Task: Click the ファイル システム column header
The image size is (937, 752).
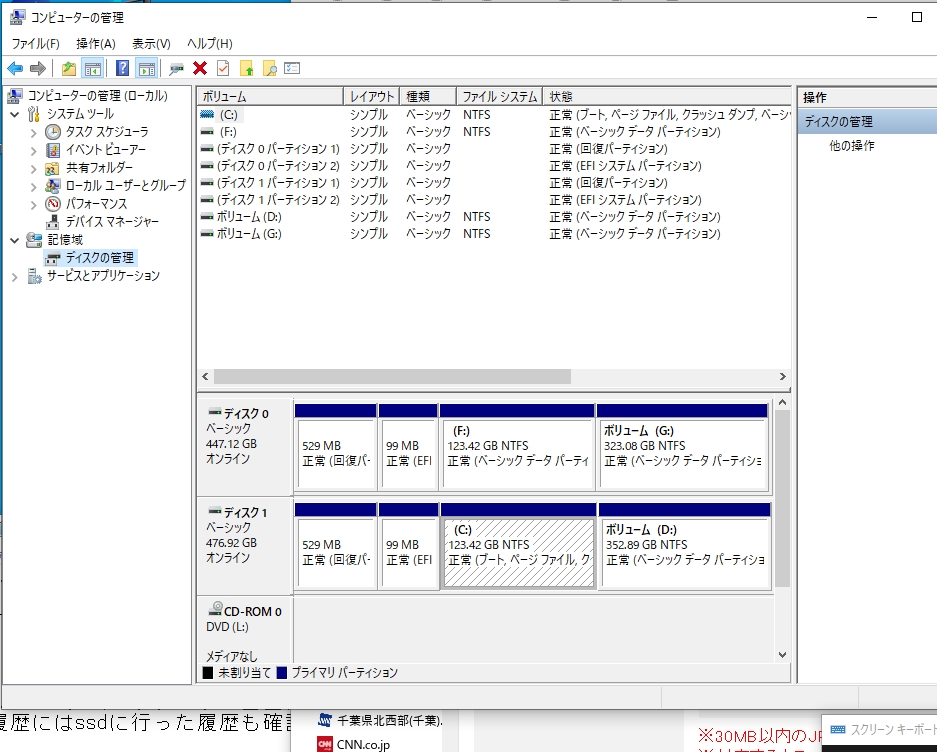Action: [500, 96]
